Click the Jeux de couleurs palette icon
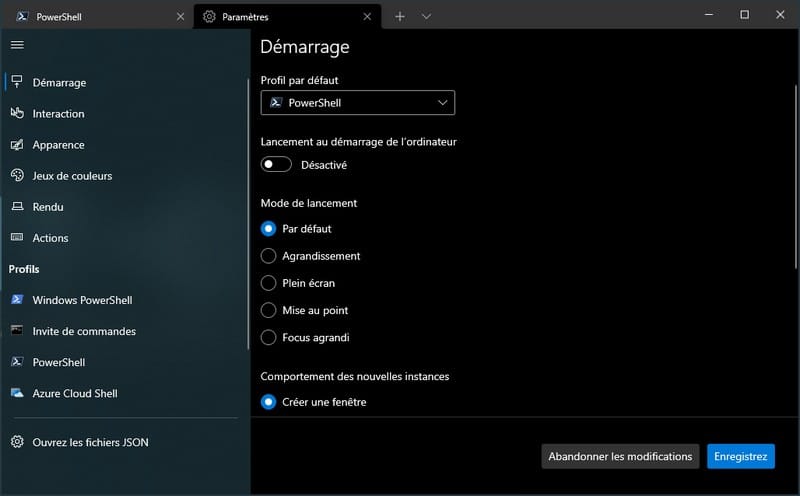This screenshot has height=496, width=800. coord(17,175)
